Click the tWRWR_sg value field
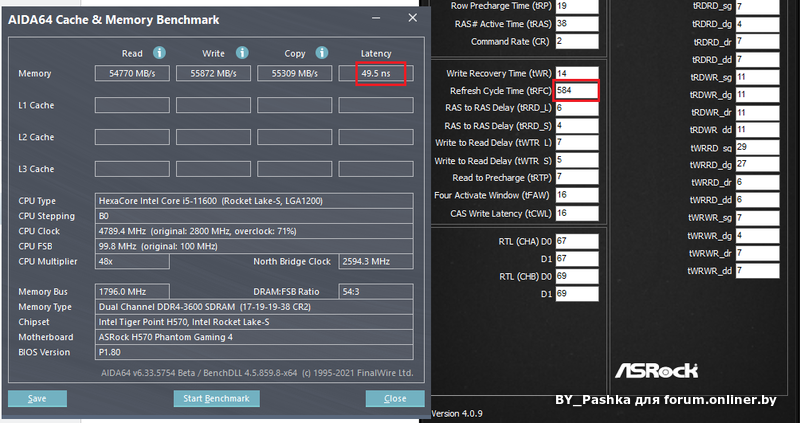Viewport: 800px width, 423px height. pyautogui.click(x=757, y=218)
